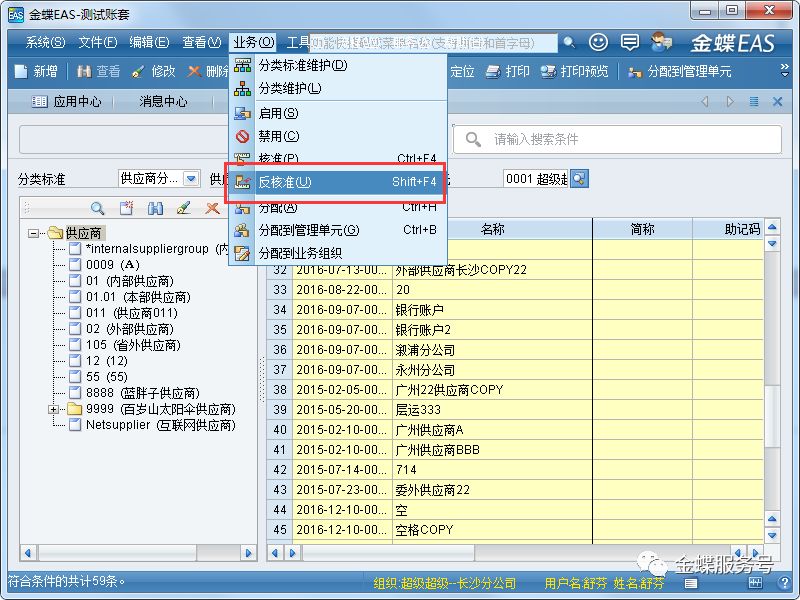Click the row named 银行账户2
This screenshot has height=600, width=800.
pyautogui.click(x=515, y=330)
